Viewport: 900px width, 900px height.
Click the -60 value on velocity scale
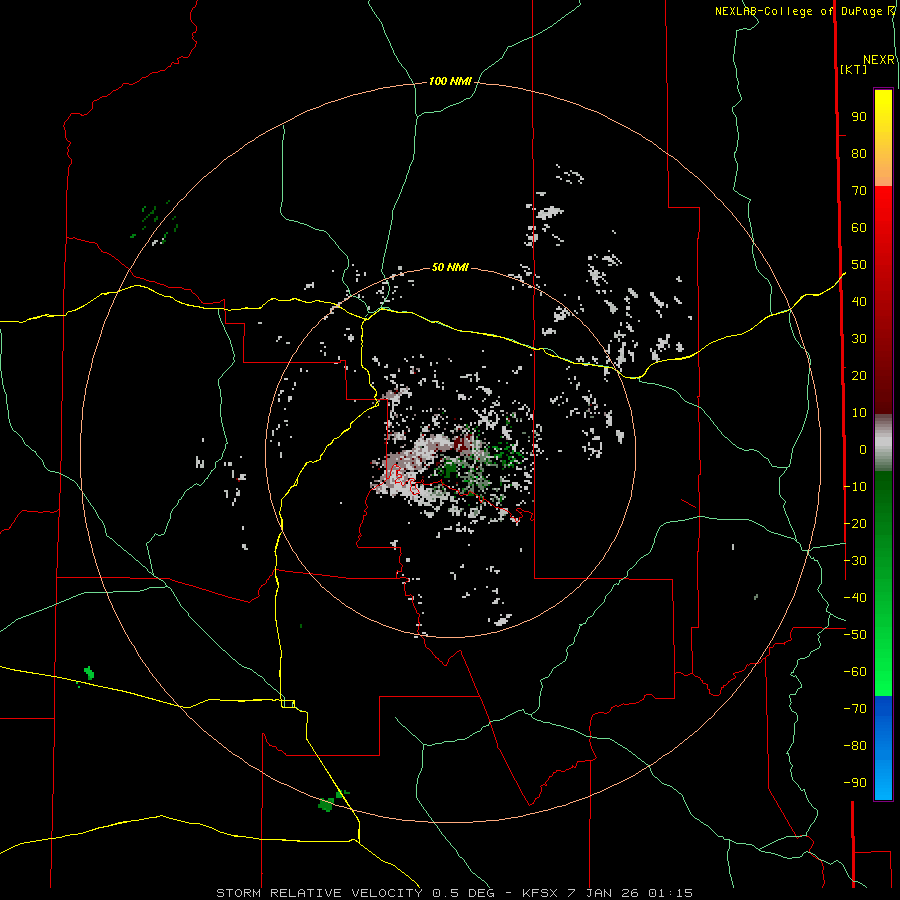855,672
